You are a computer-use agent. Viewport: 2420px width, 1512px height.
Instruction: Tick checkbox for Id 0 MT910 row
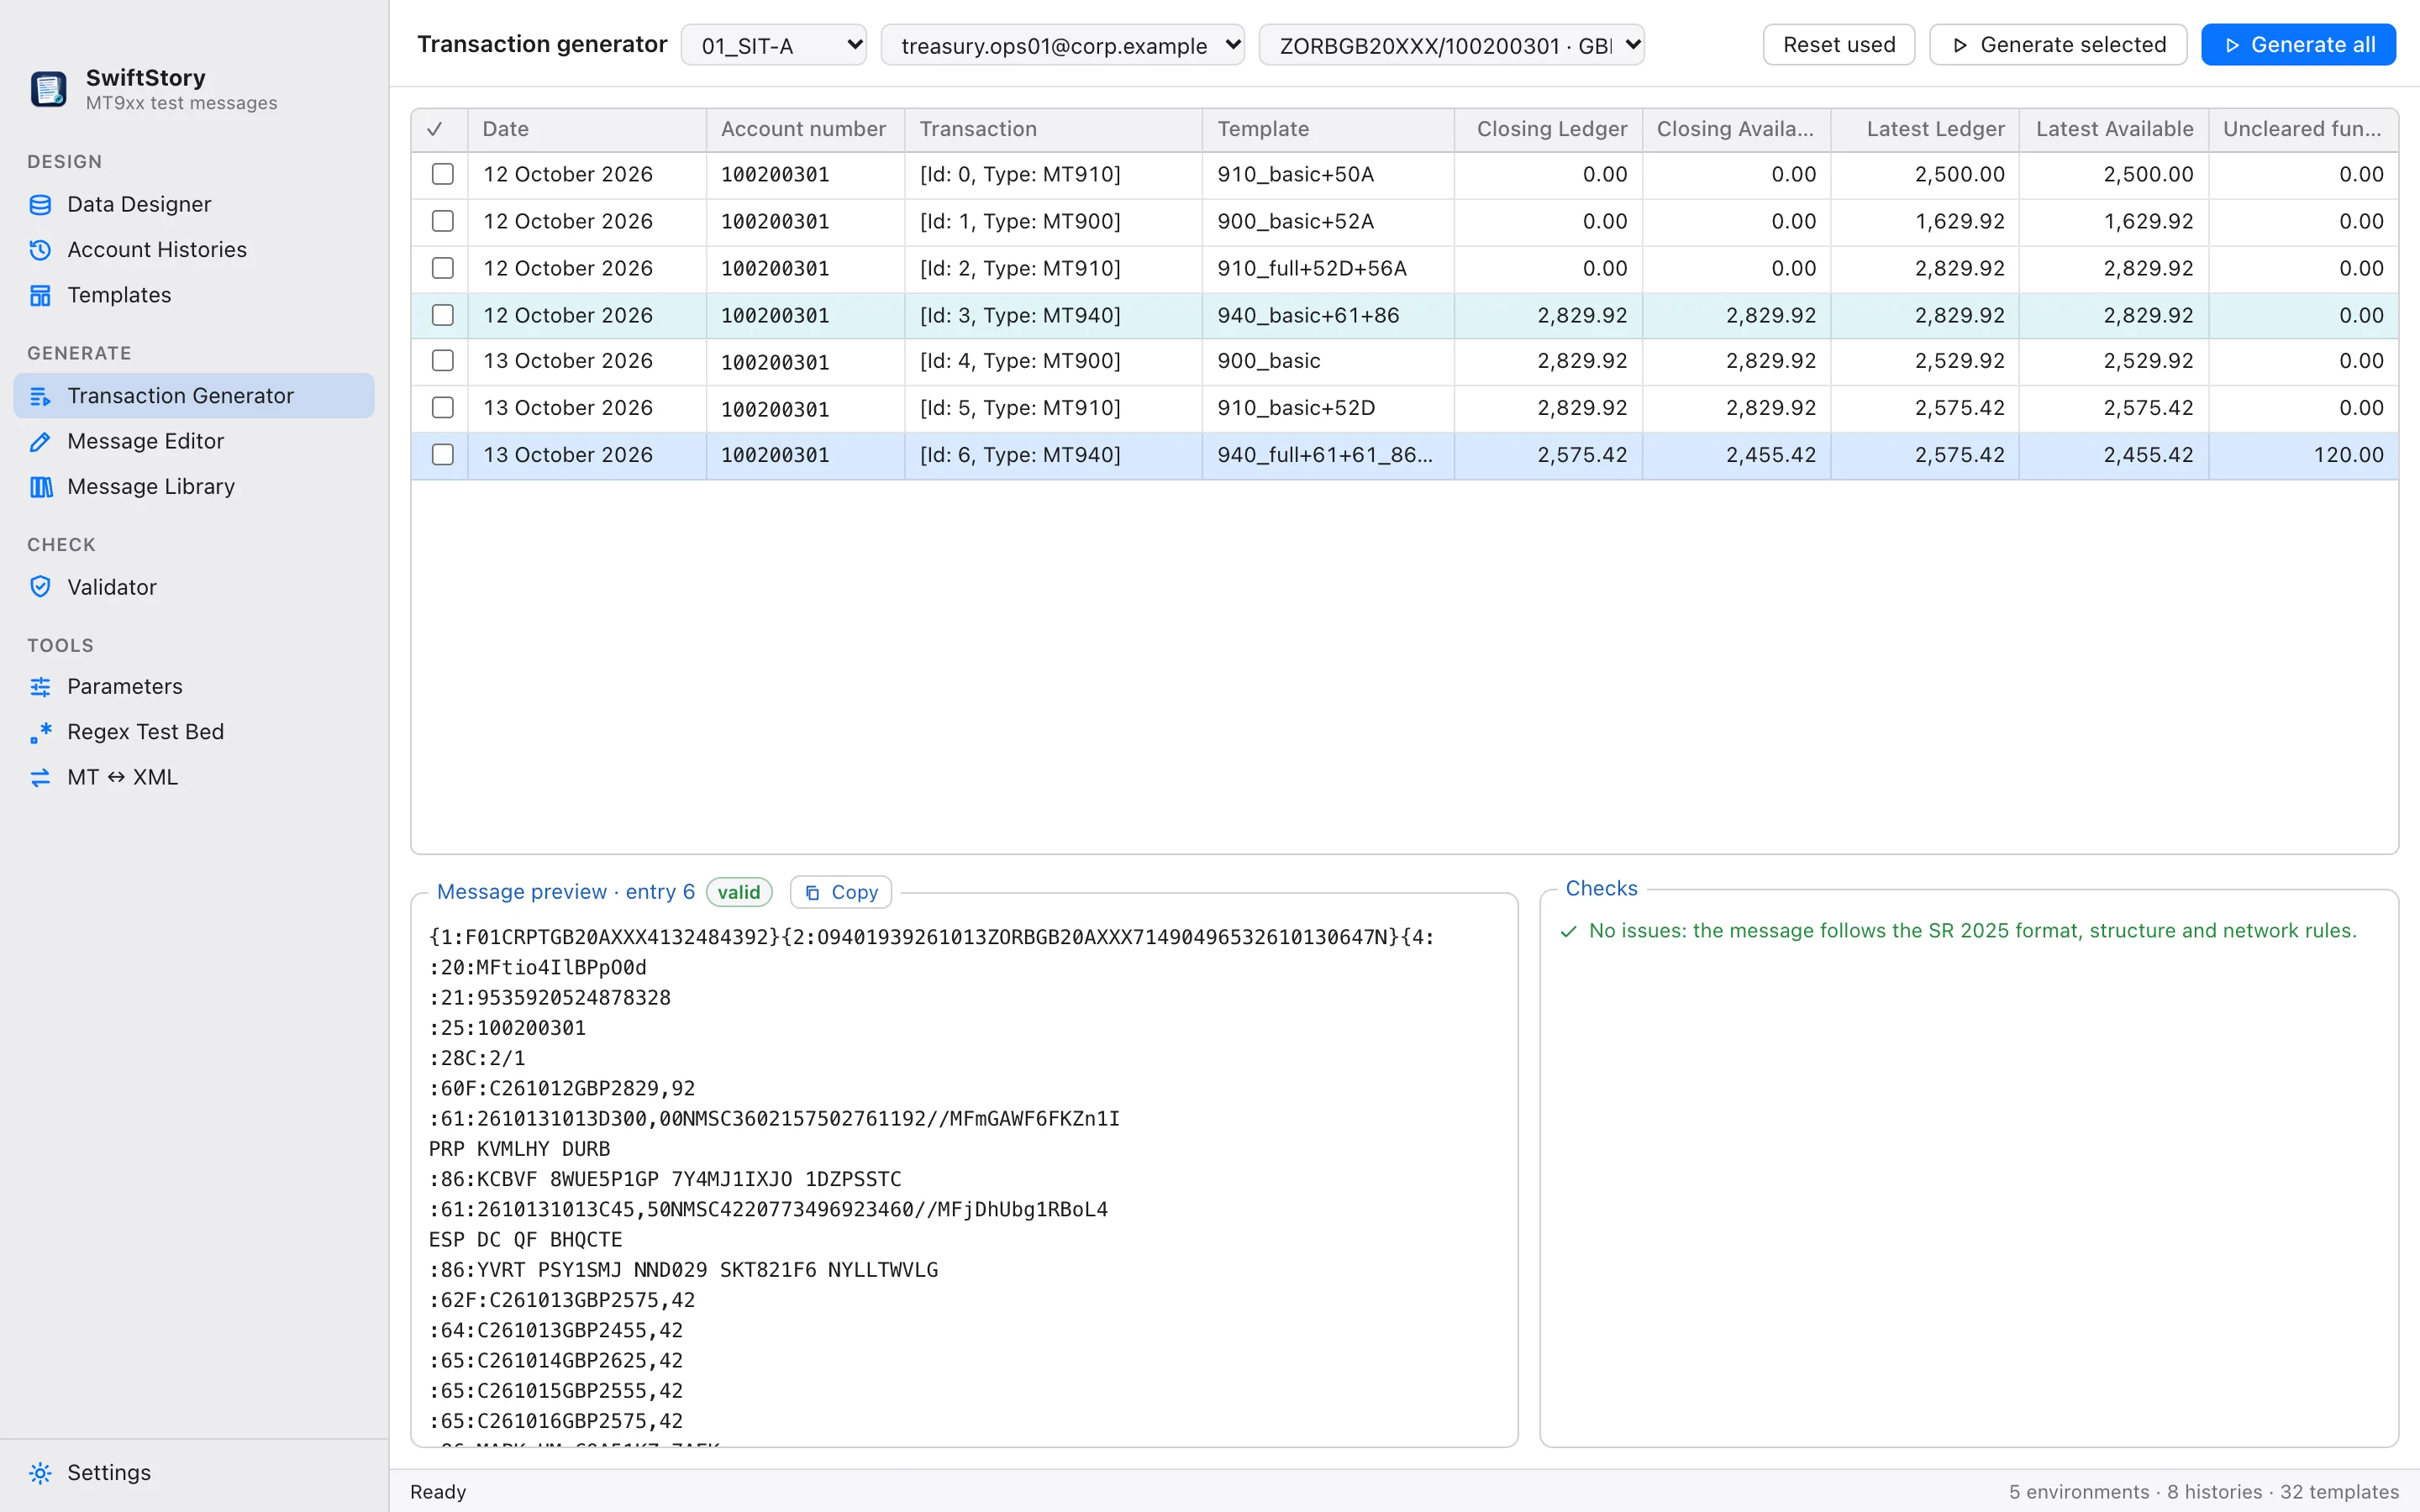pyautogui.click(x=442, y=174)
